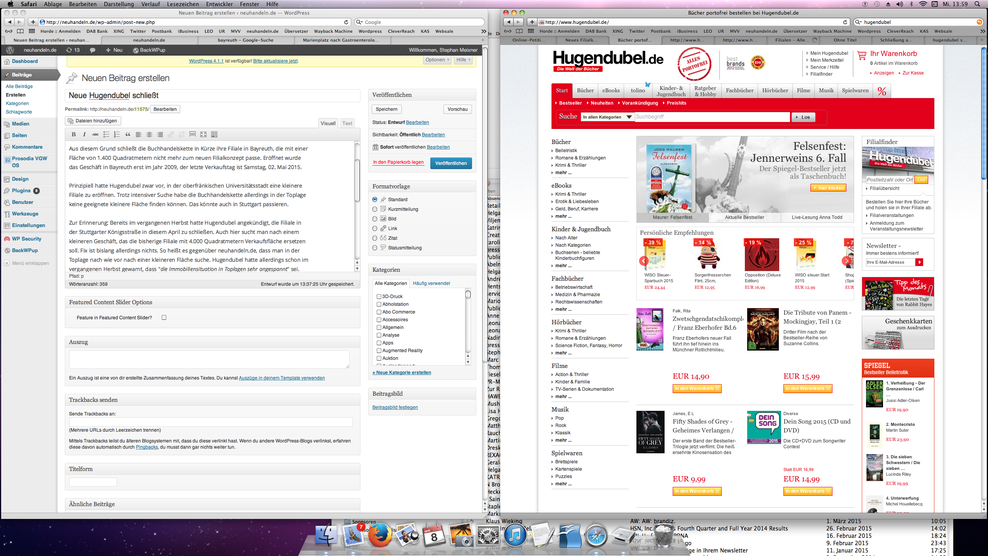The height and width of the screenshot is (556, 988).
Task: Select Statusmitteilung post format
Action: point(375,248)
